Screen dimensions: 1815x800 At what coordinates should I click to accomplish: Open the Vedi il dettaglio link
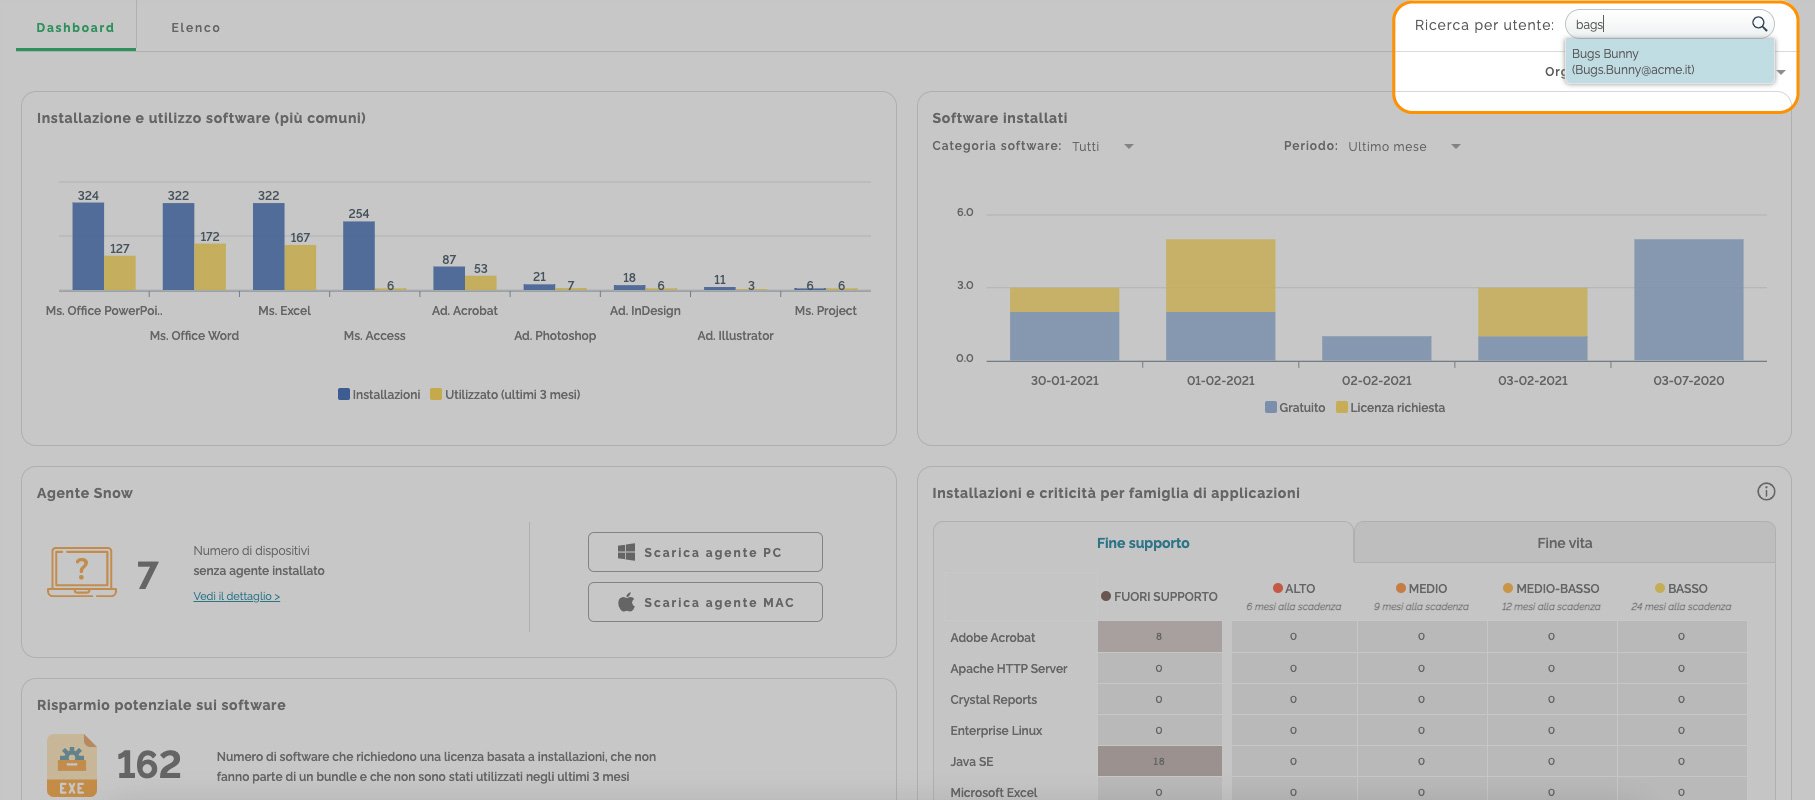coord(237,596)
